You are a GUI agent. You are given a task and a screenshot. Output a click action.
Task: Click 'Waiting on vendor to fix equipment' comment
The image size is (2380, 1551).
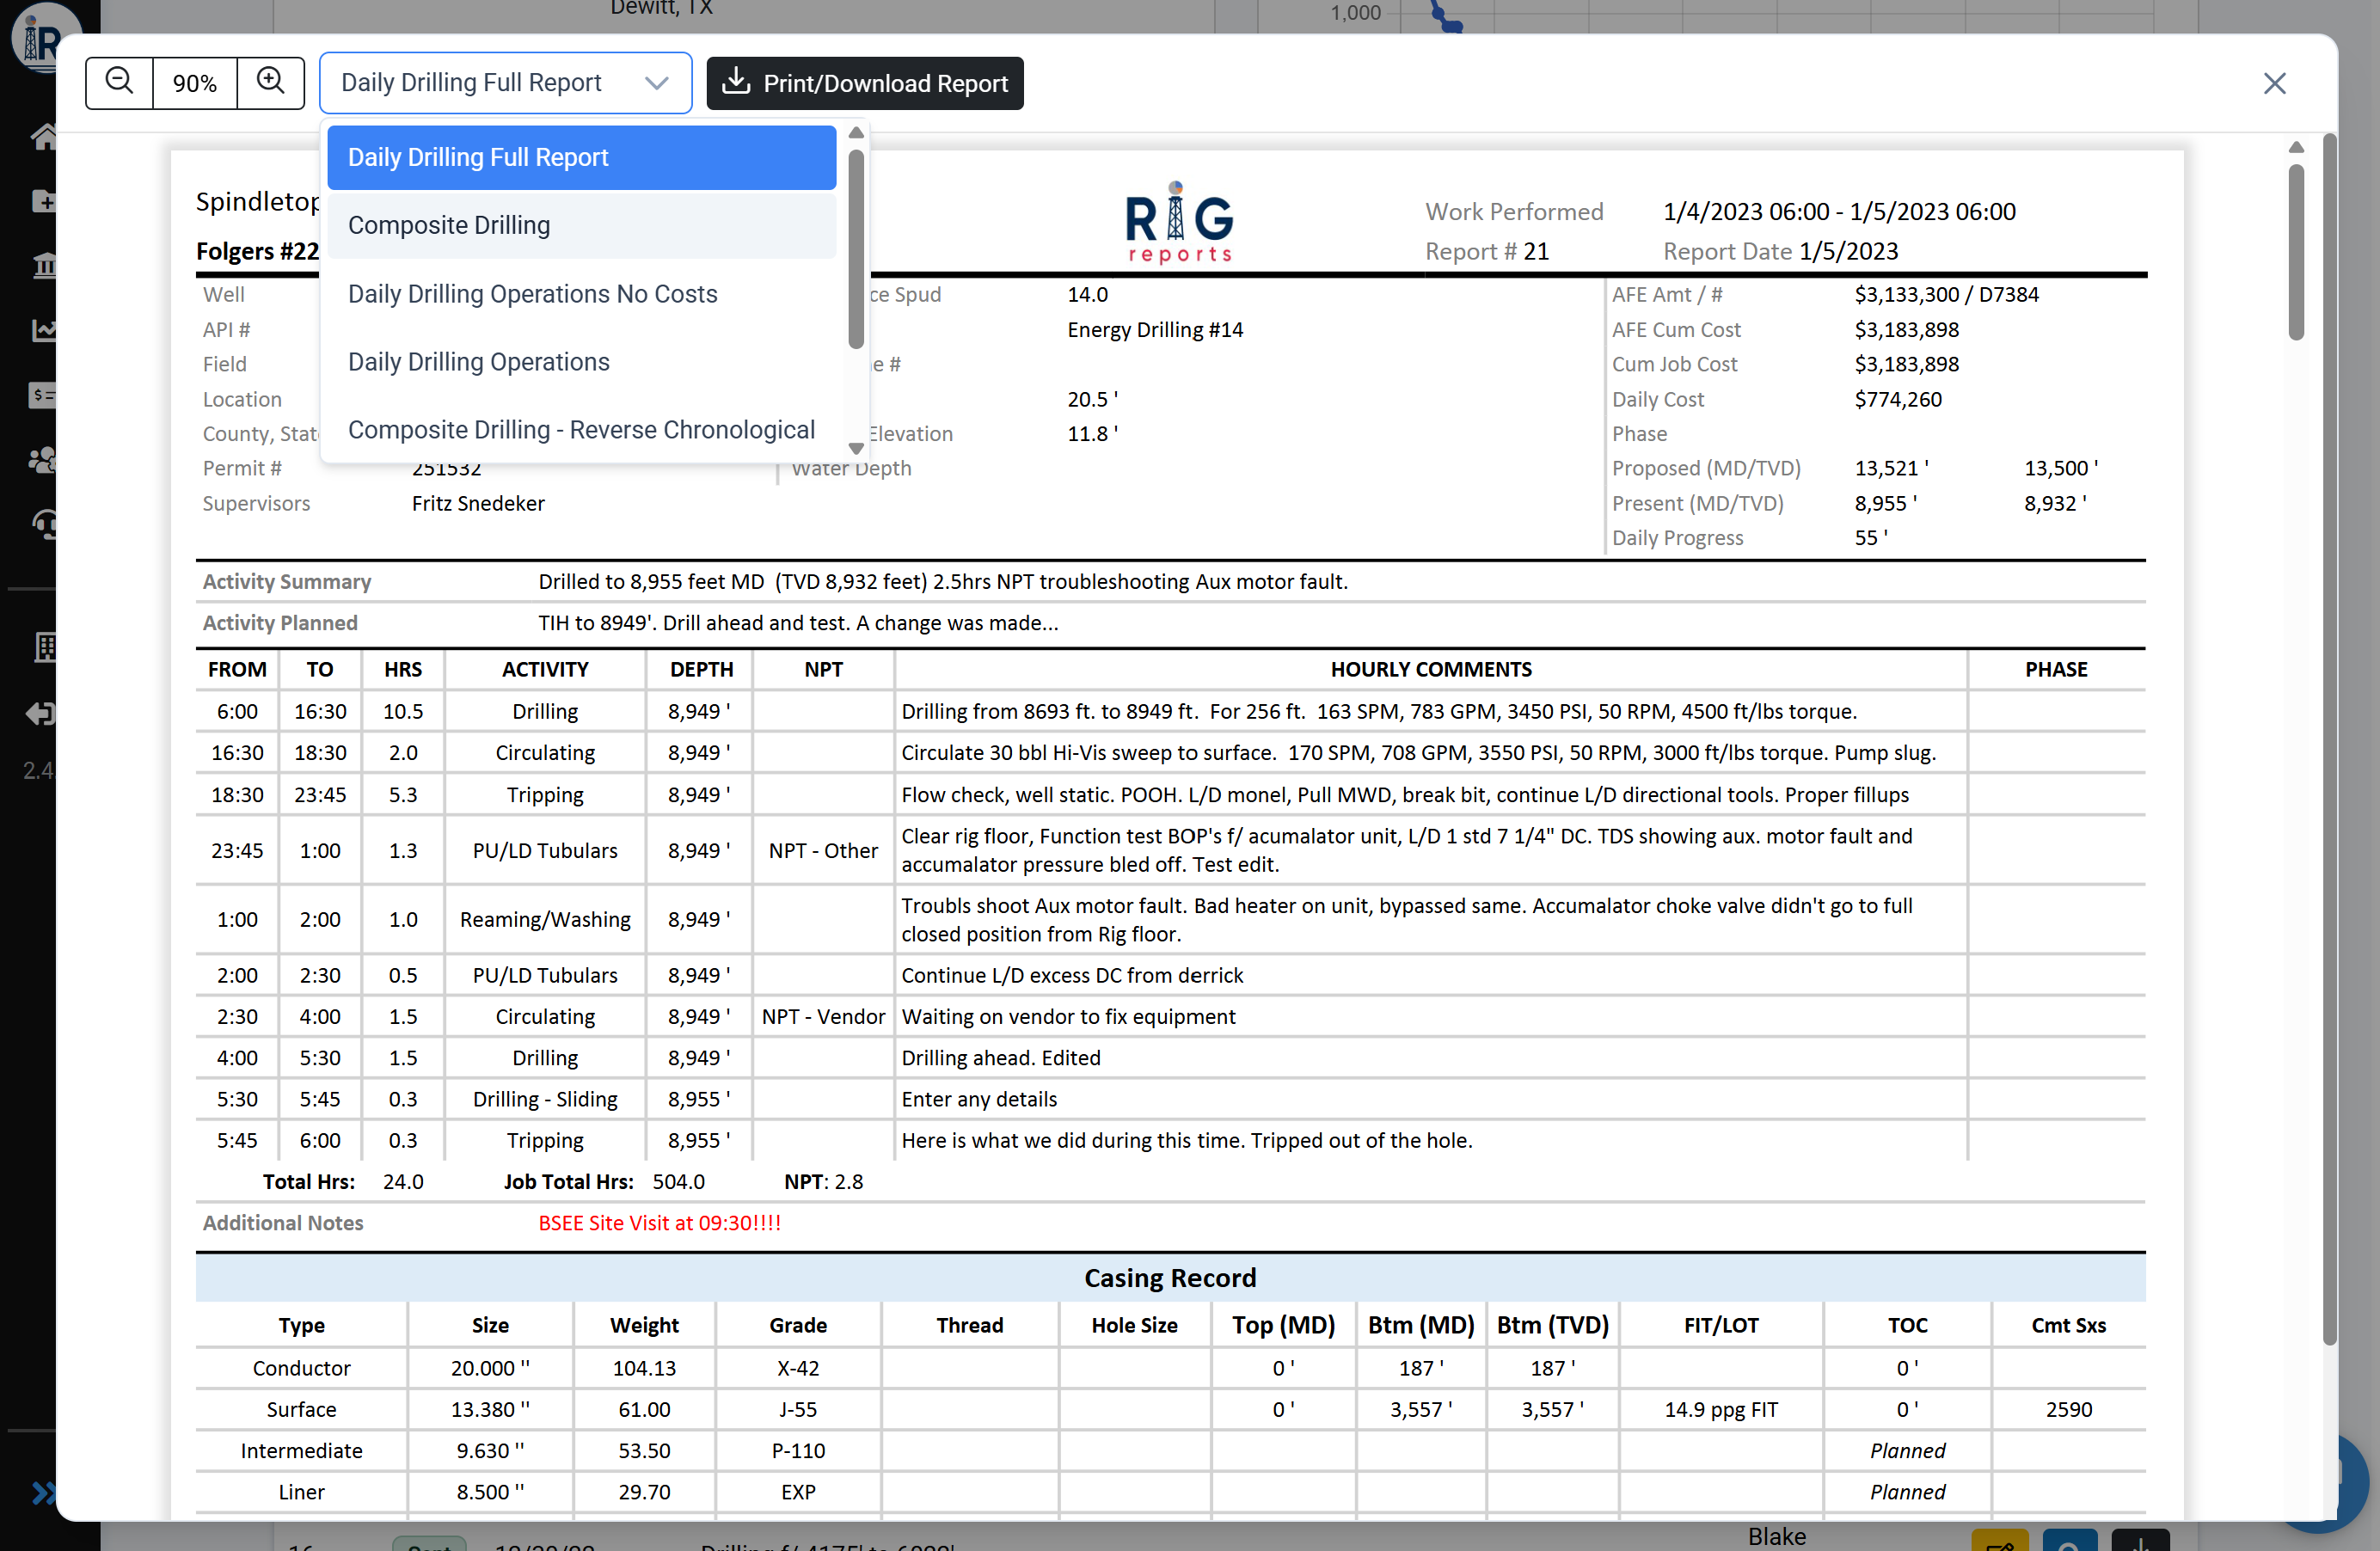point(1068,1016)
